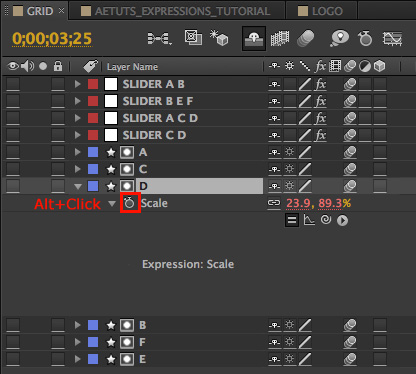Click the label tag column header icon

coord(90,66)
